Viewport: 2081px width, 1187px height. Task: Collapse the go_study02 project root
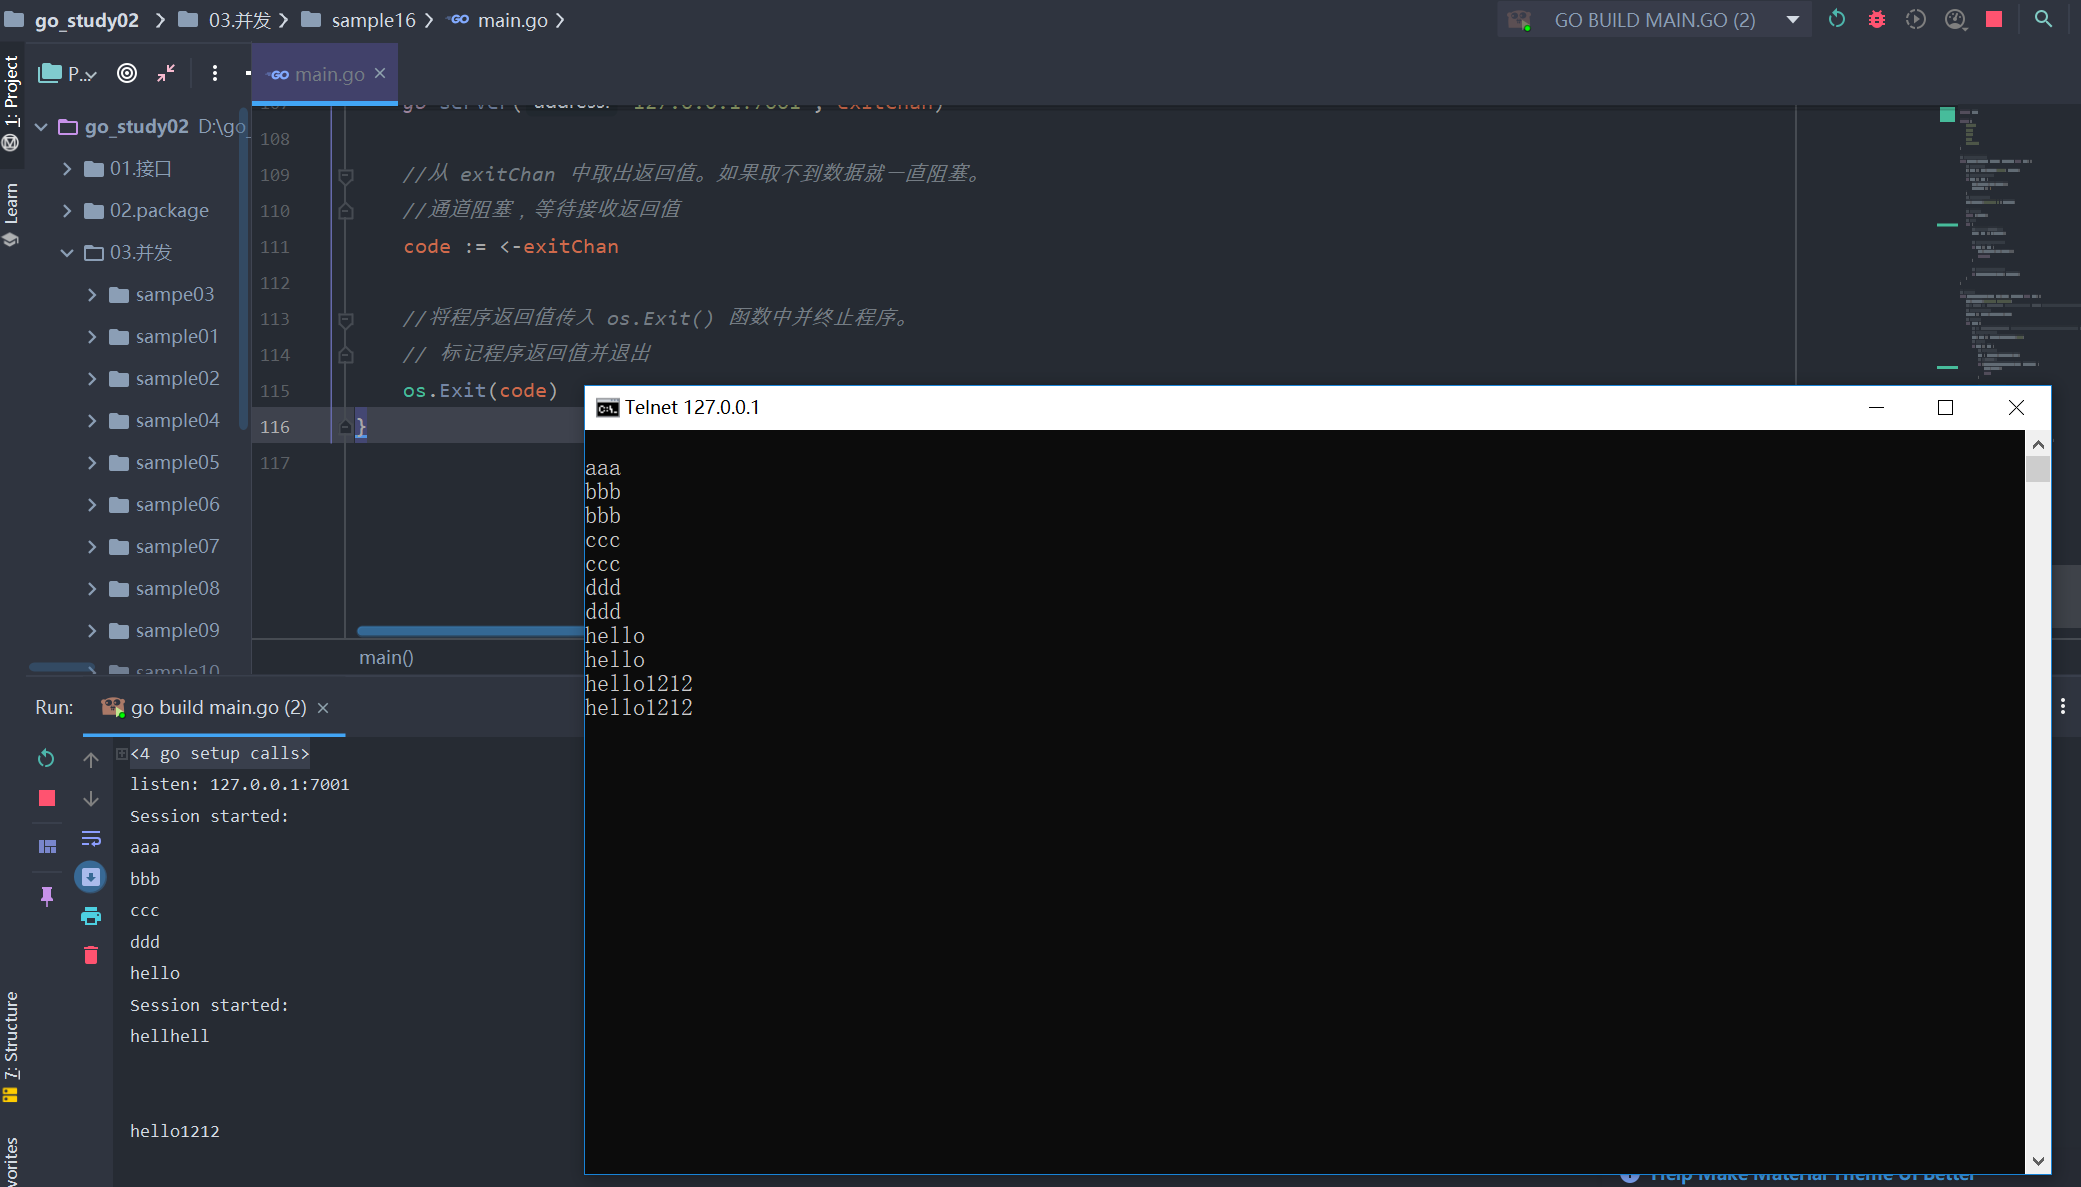point(41,127)
